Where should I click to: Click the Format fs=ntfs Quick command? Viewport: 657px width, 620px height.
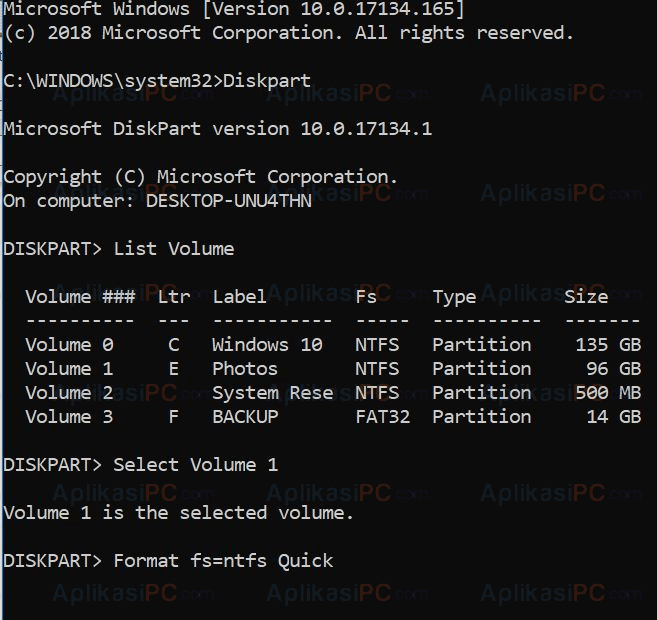click(x=223, y=561)
